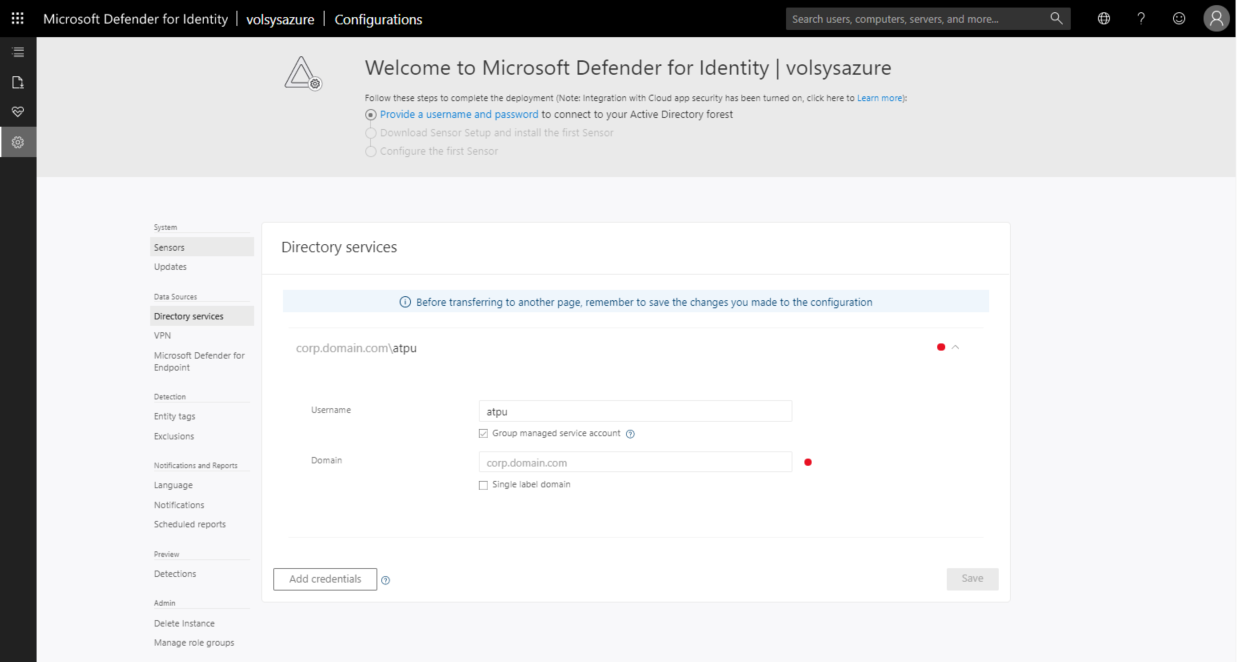Image resolution: width=1237 pixels, height=662 pixels.
Task: Select the Provide a username and password radio
Action: click(370, 114)
